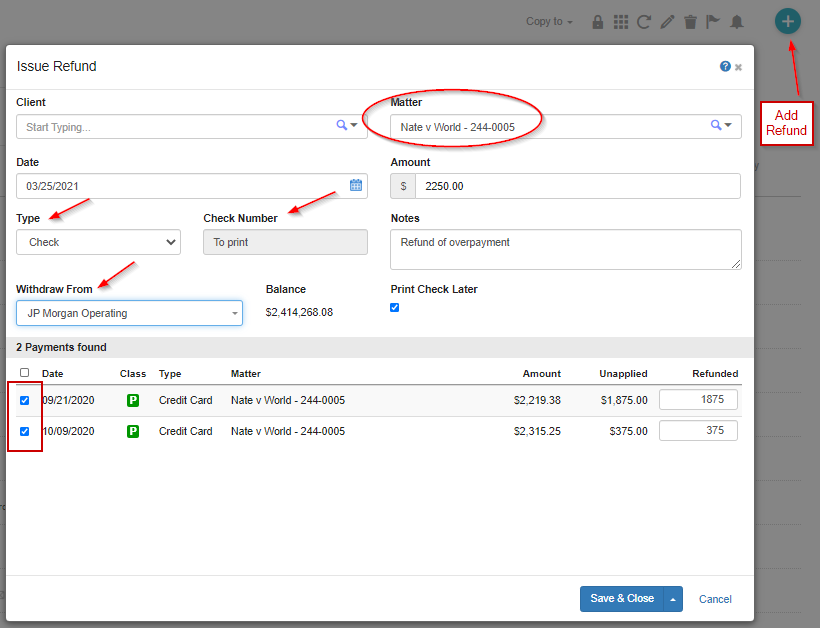Enable the Print Check Later checkbox
820x628 pixels.
tap(394, 307)
